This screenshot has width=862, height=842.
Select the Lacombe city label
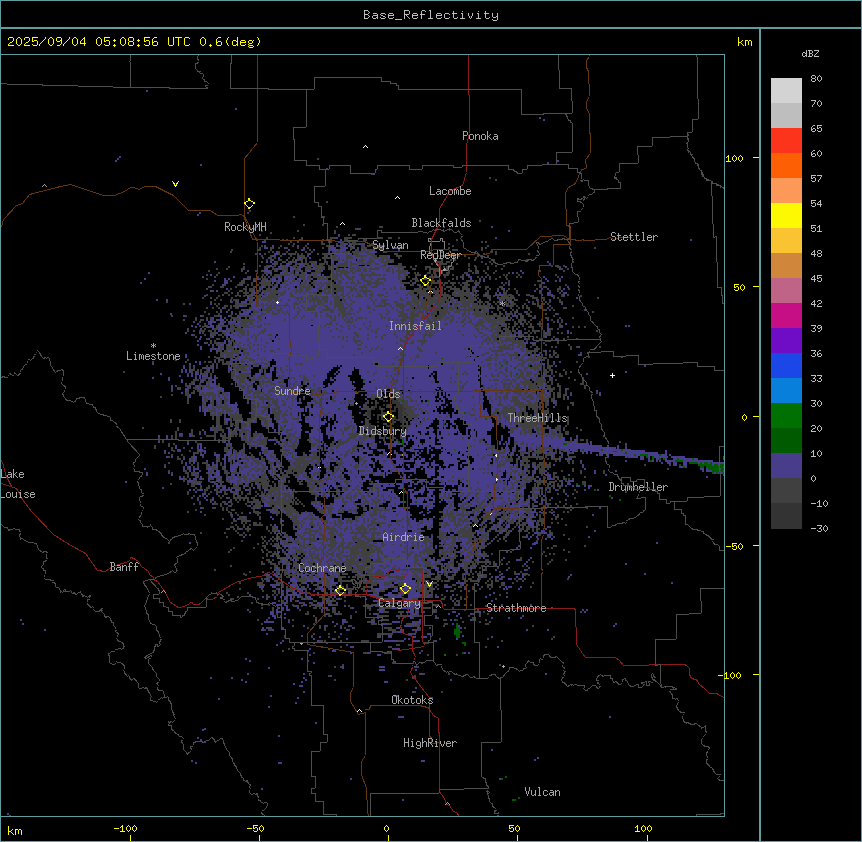[x=450, y=191]
